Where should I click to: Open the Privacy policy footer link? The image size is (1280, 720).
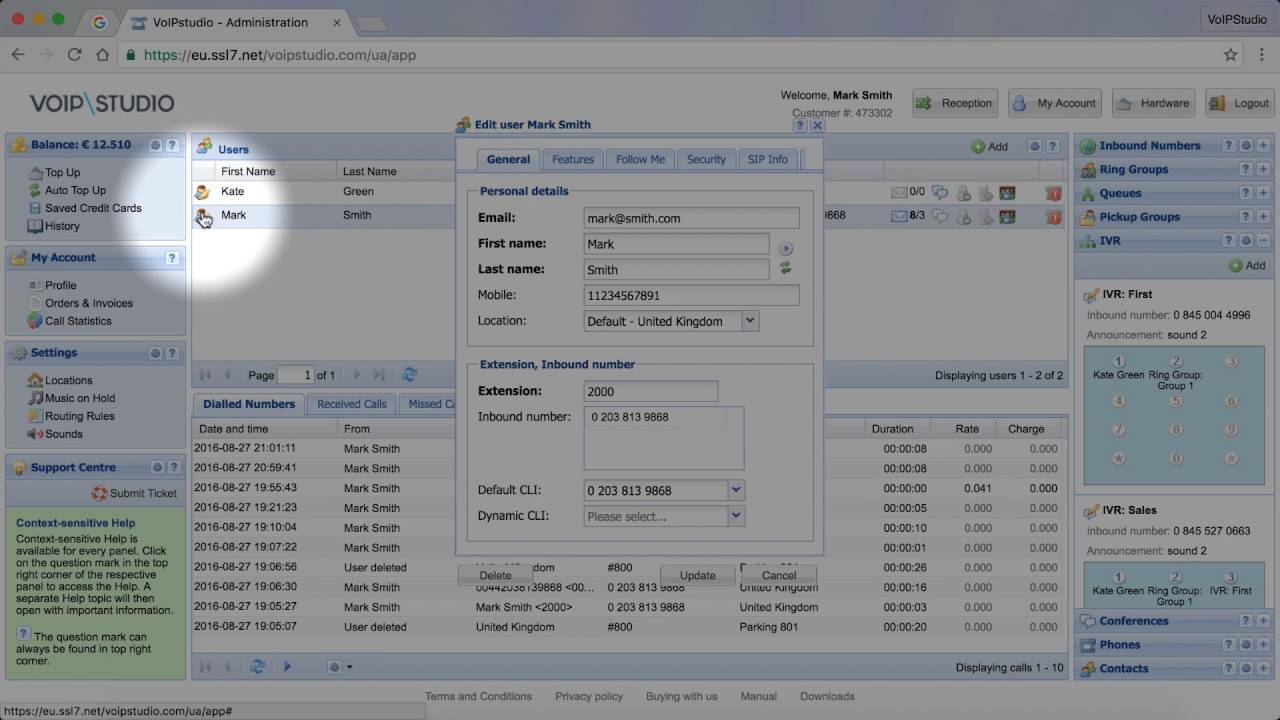coord(589,696)
